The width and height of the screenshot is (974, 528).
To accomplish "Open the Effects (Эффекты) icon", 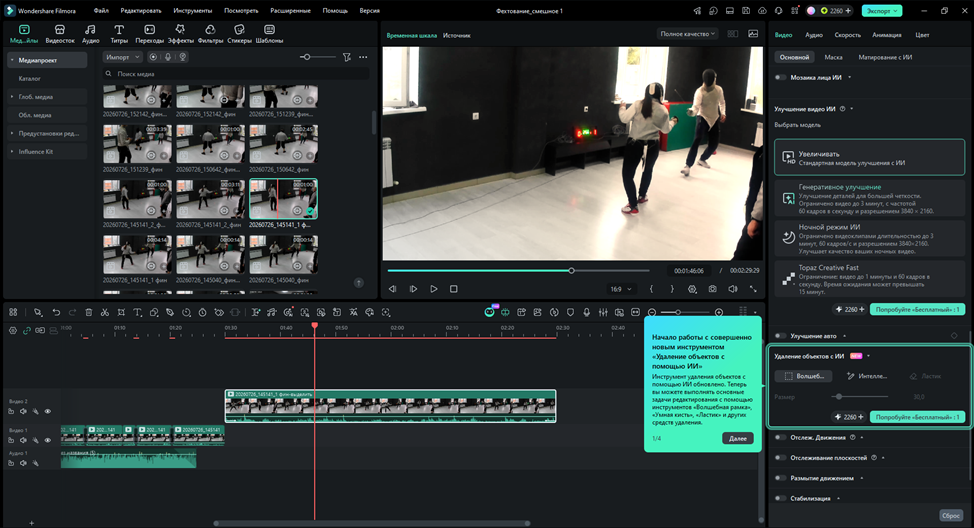I will coord(180,34).
